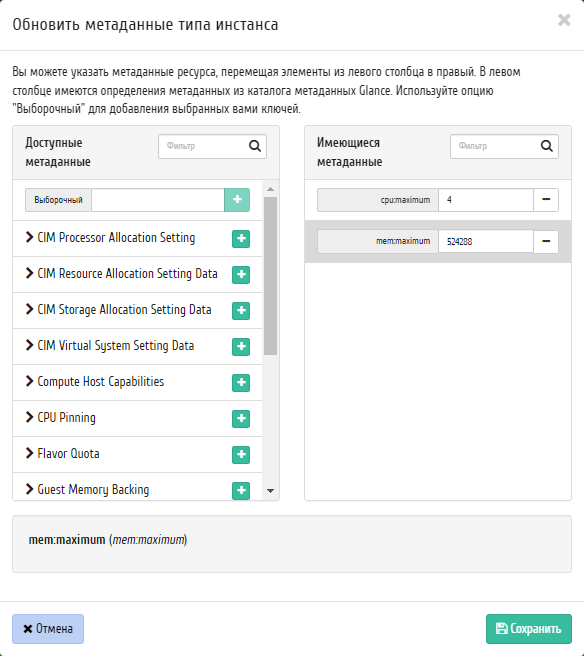Remove the mem:maximum metadata entry
Screen dimensions: 584x656
click(x=546, y=241)
